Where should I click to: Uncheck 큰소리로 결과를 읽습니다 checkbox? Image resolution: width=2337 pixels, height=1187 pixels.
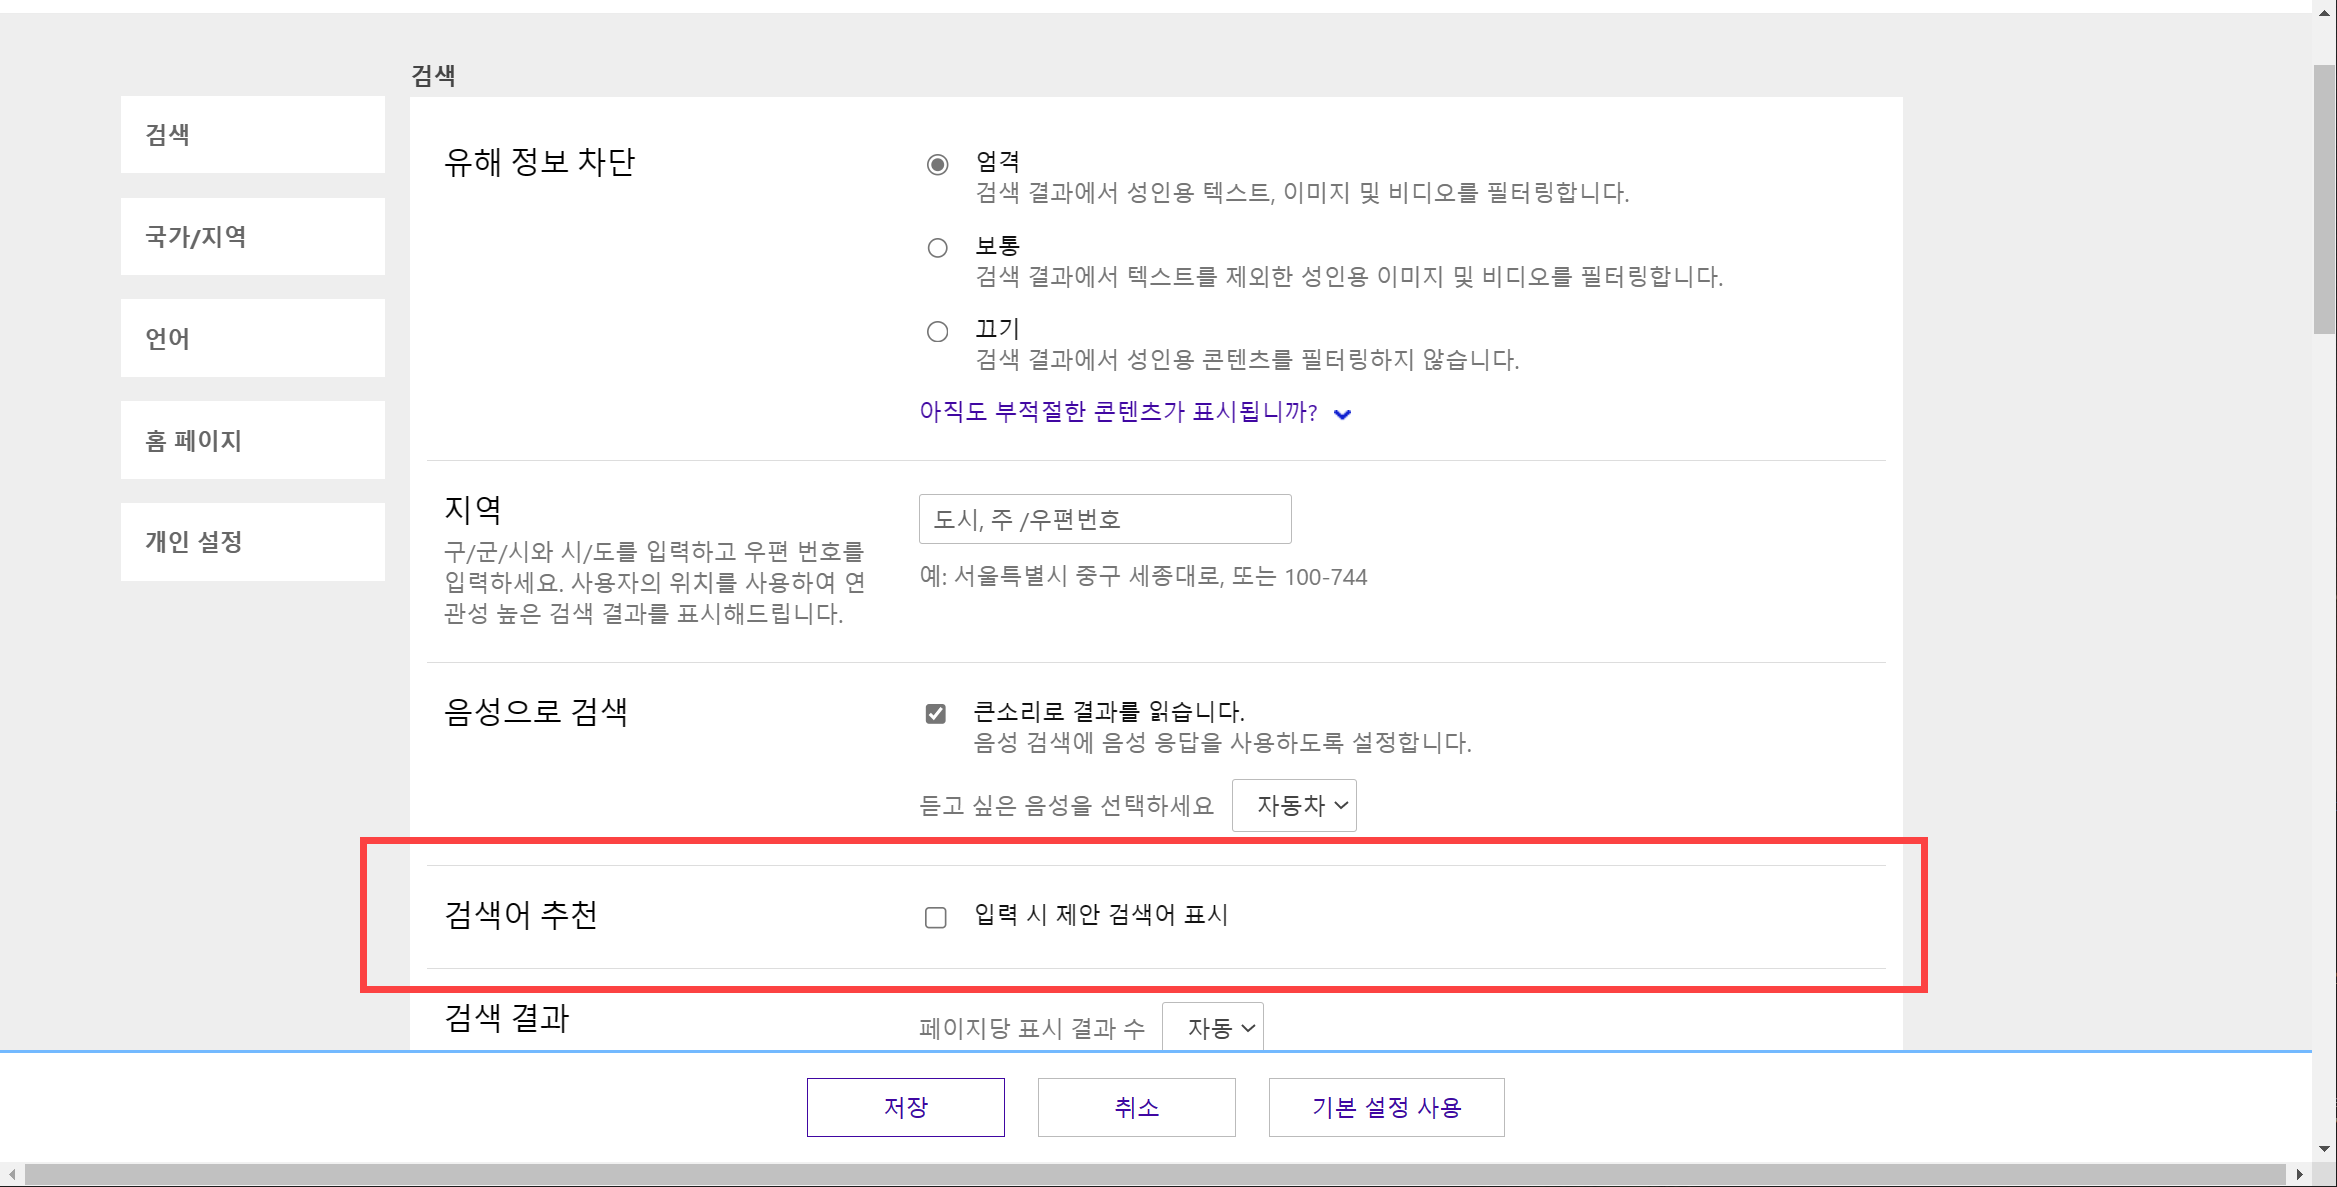click(x=936, y=713)
